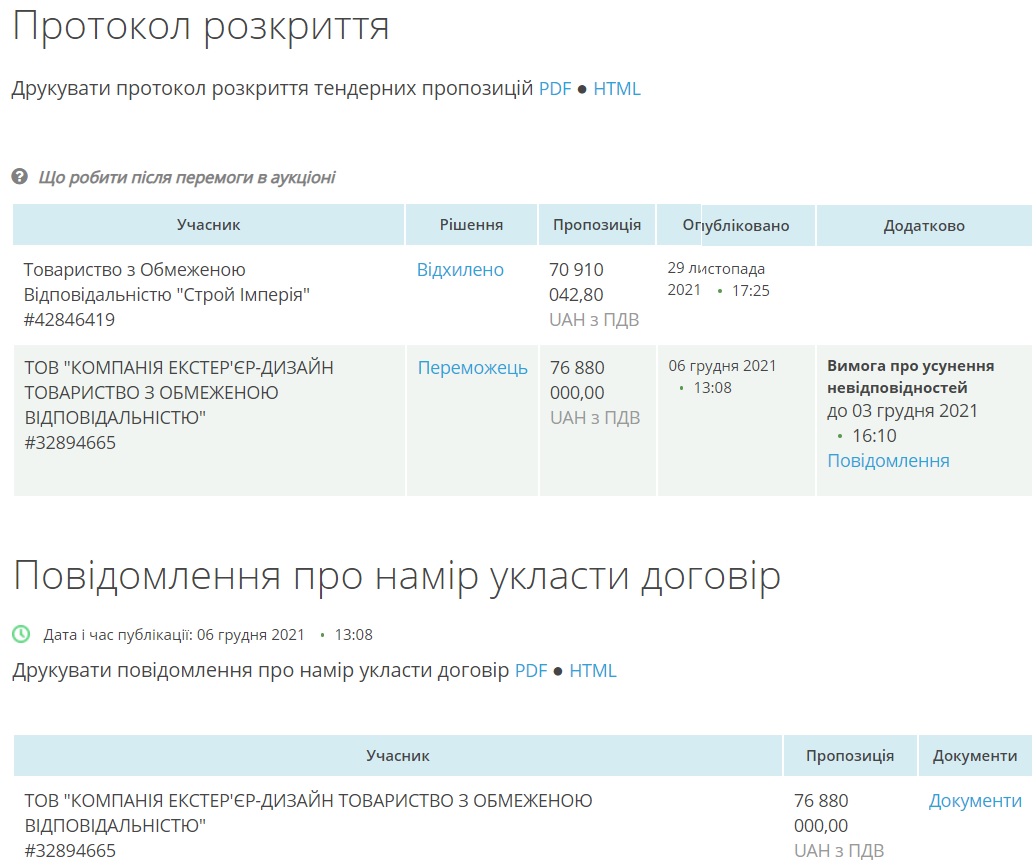Image resolution: width=1036 pixels, height=868 pixels.
Task: Select the code #42846419
Action: point(69,320)
